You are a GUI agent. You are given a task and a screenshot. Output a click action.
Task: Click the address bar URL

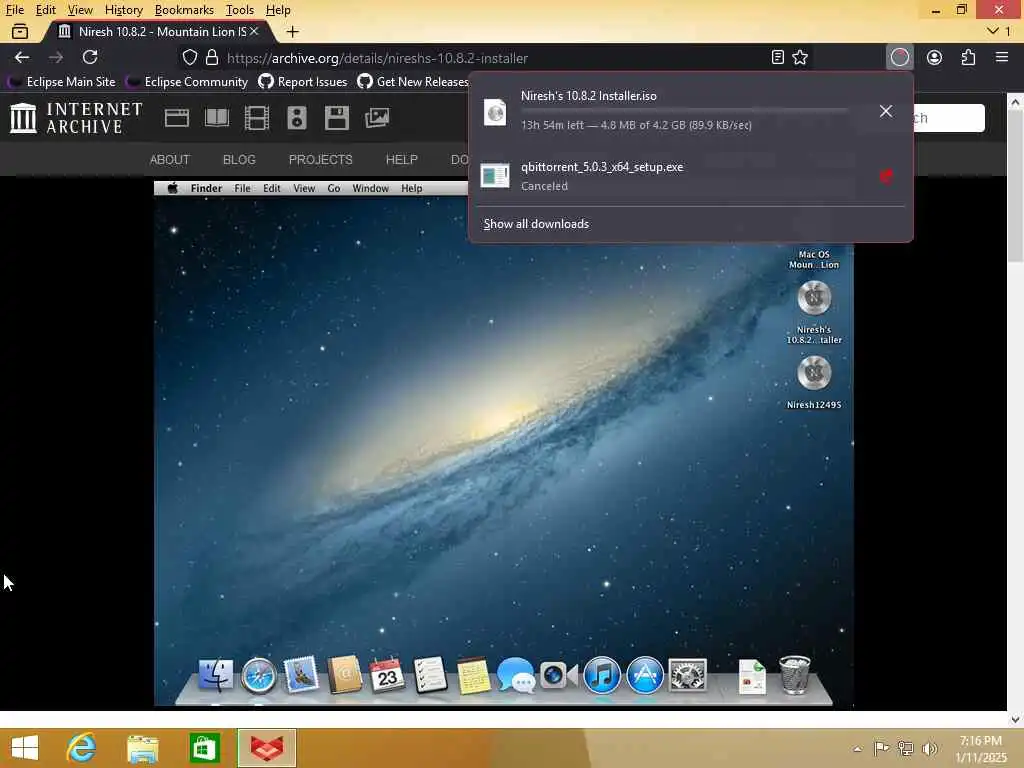point(377,58)
